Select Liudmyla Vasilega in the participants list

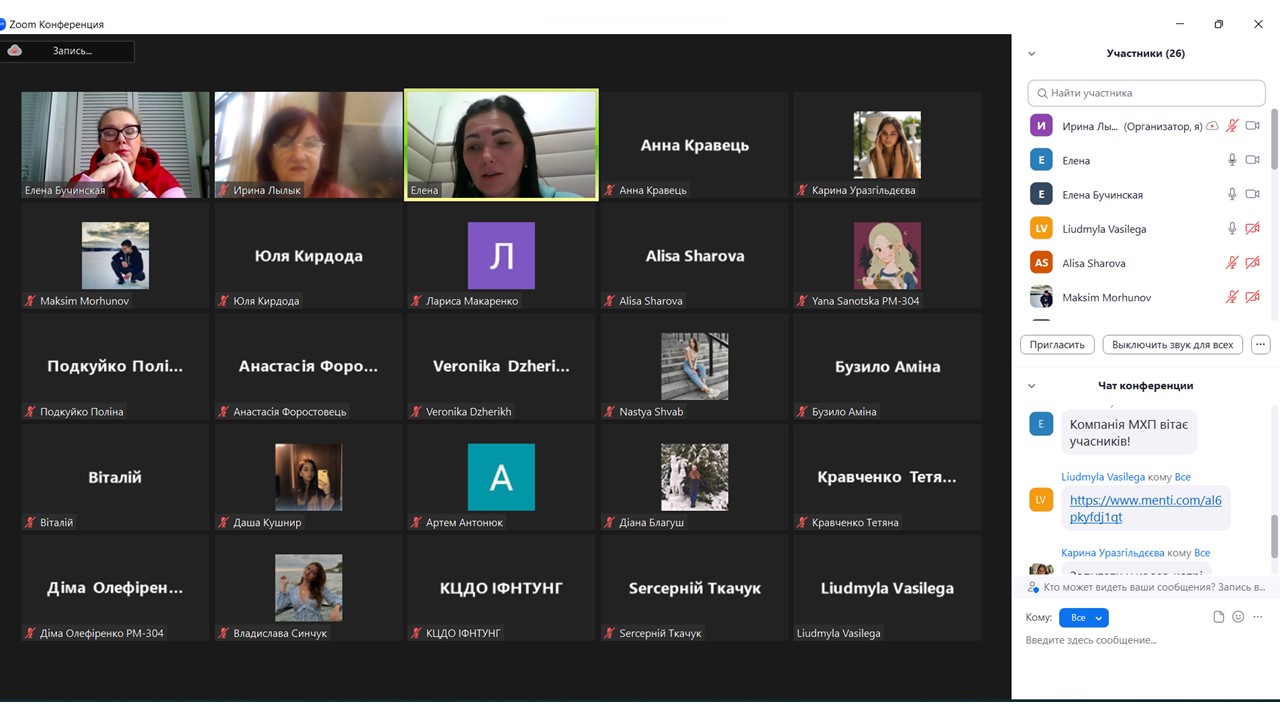pos(1104,229)
